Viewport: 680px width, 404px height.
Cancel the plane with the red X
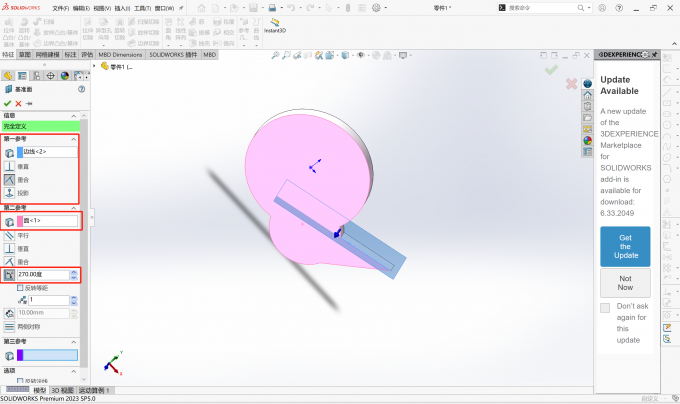pyautogui.click(x=18, y=104)
